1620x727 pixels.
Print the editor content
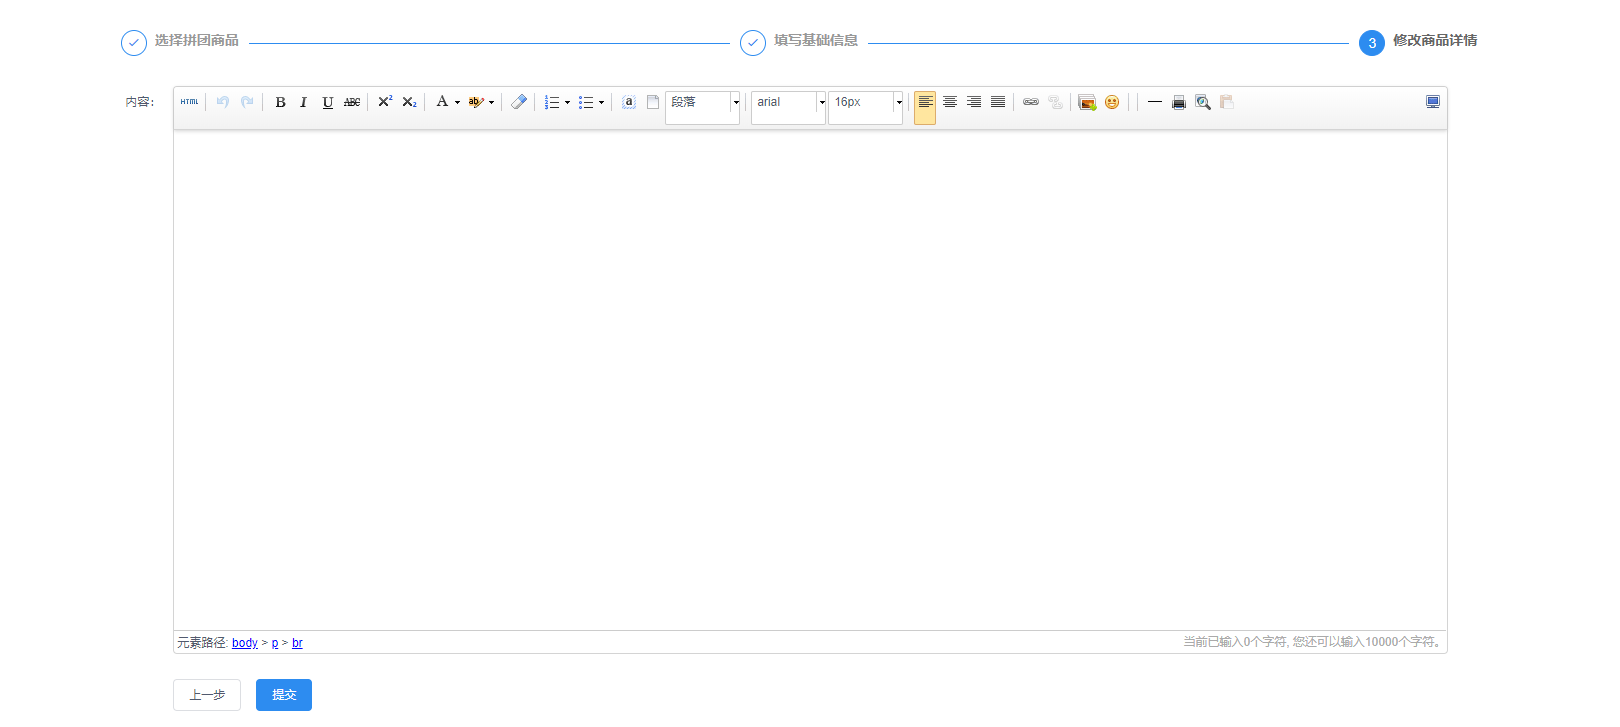1179,102
